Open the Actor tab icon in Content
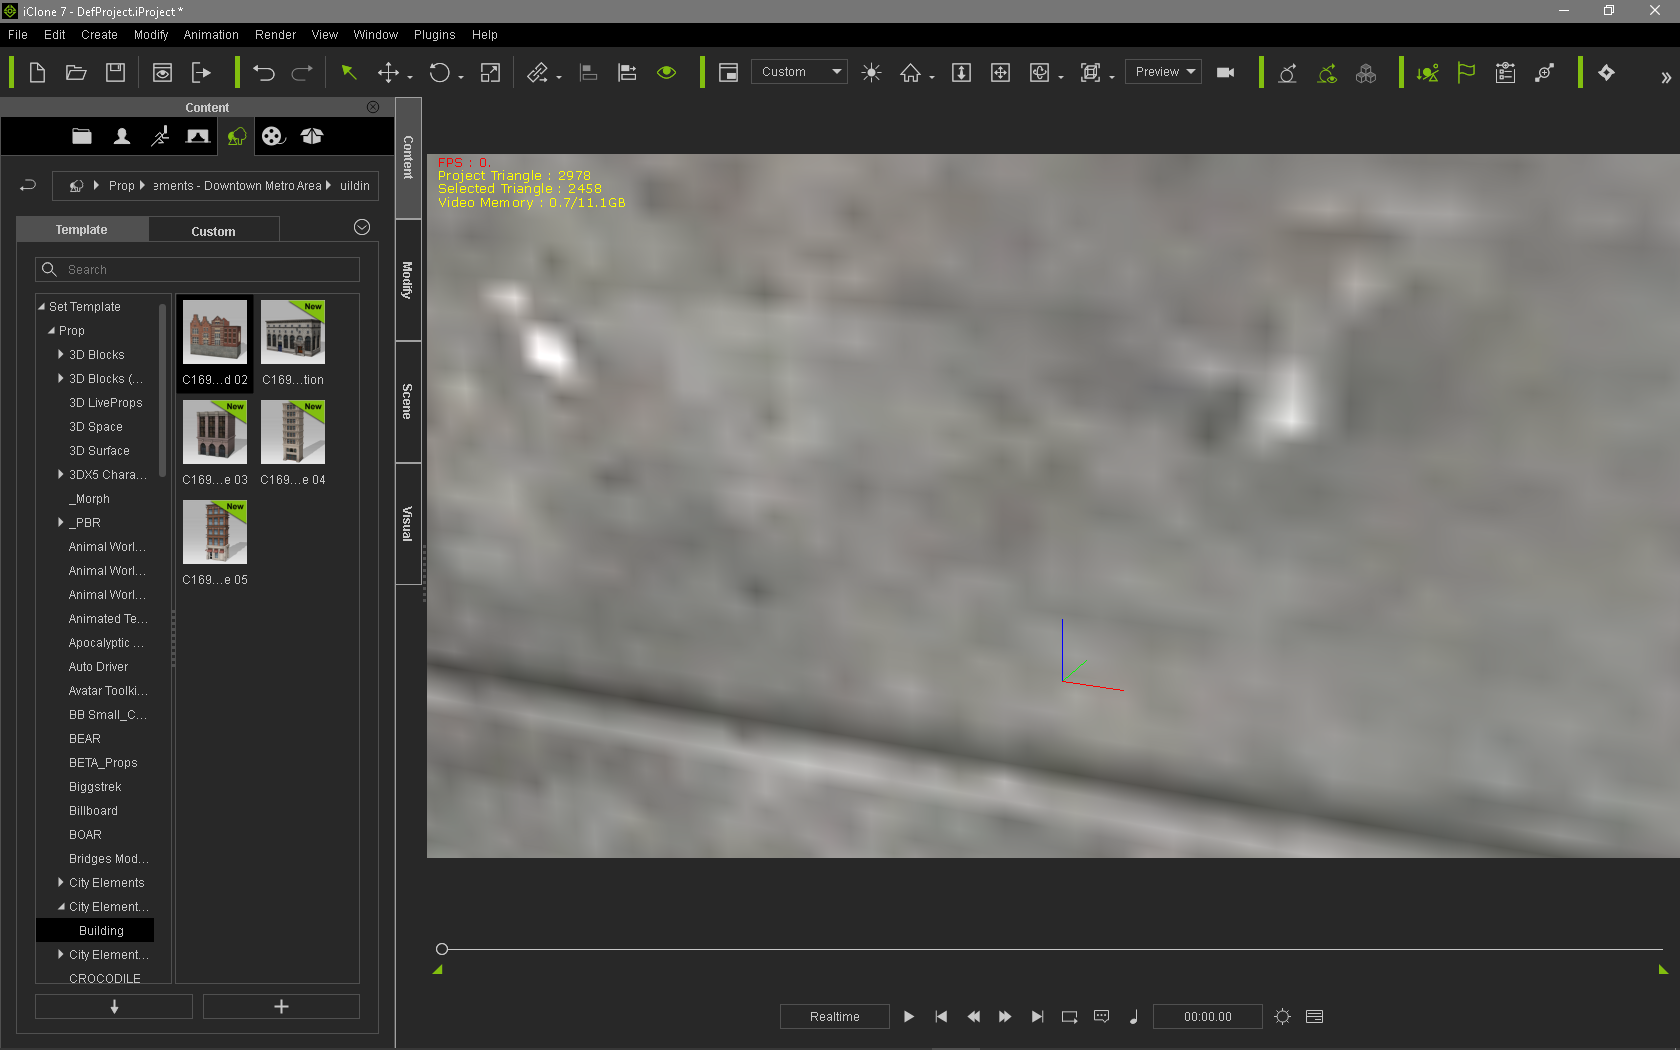The width and height of the screenshot is (1680, 1050). click(x=121, y=136)
